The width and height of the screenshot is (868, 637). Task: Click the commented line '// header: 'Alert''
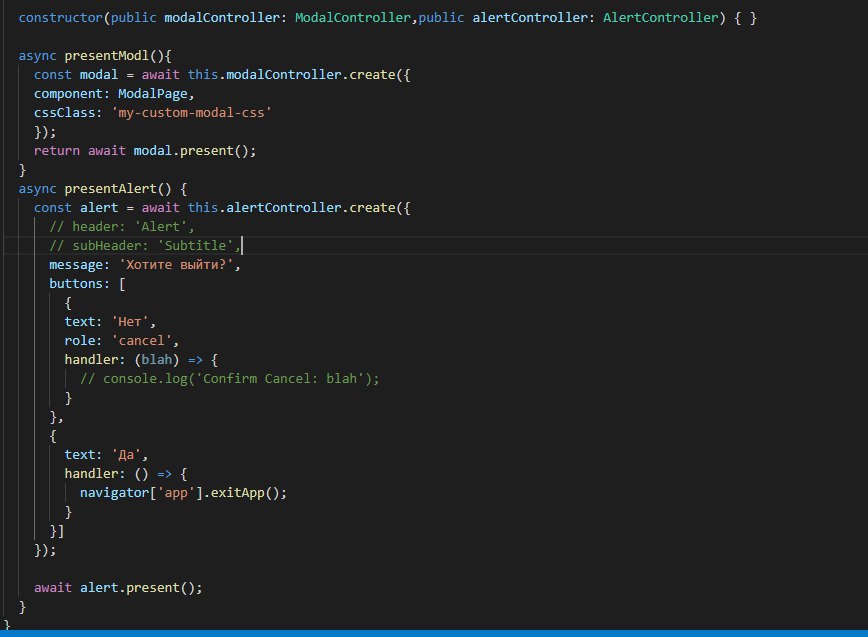click(x=122, y=226)
